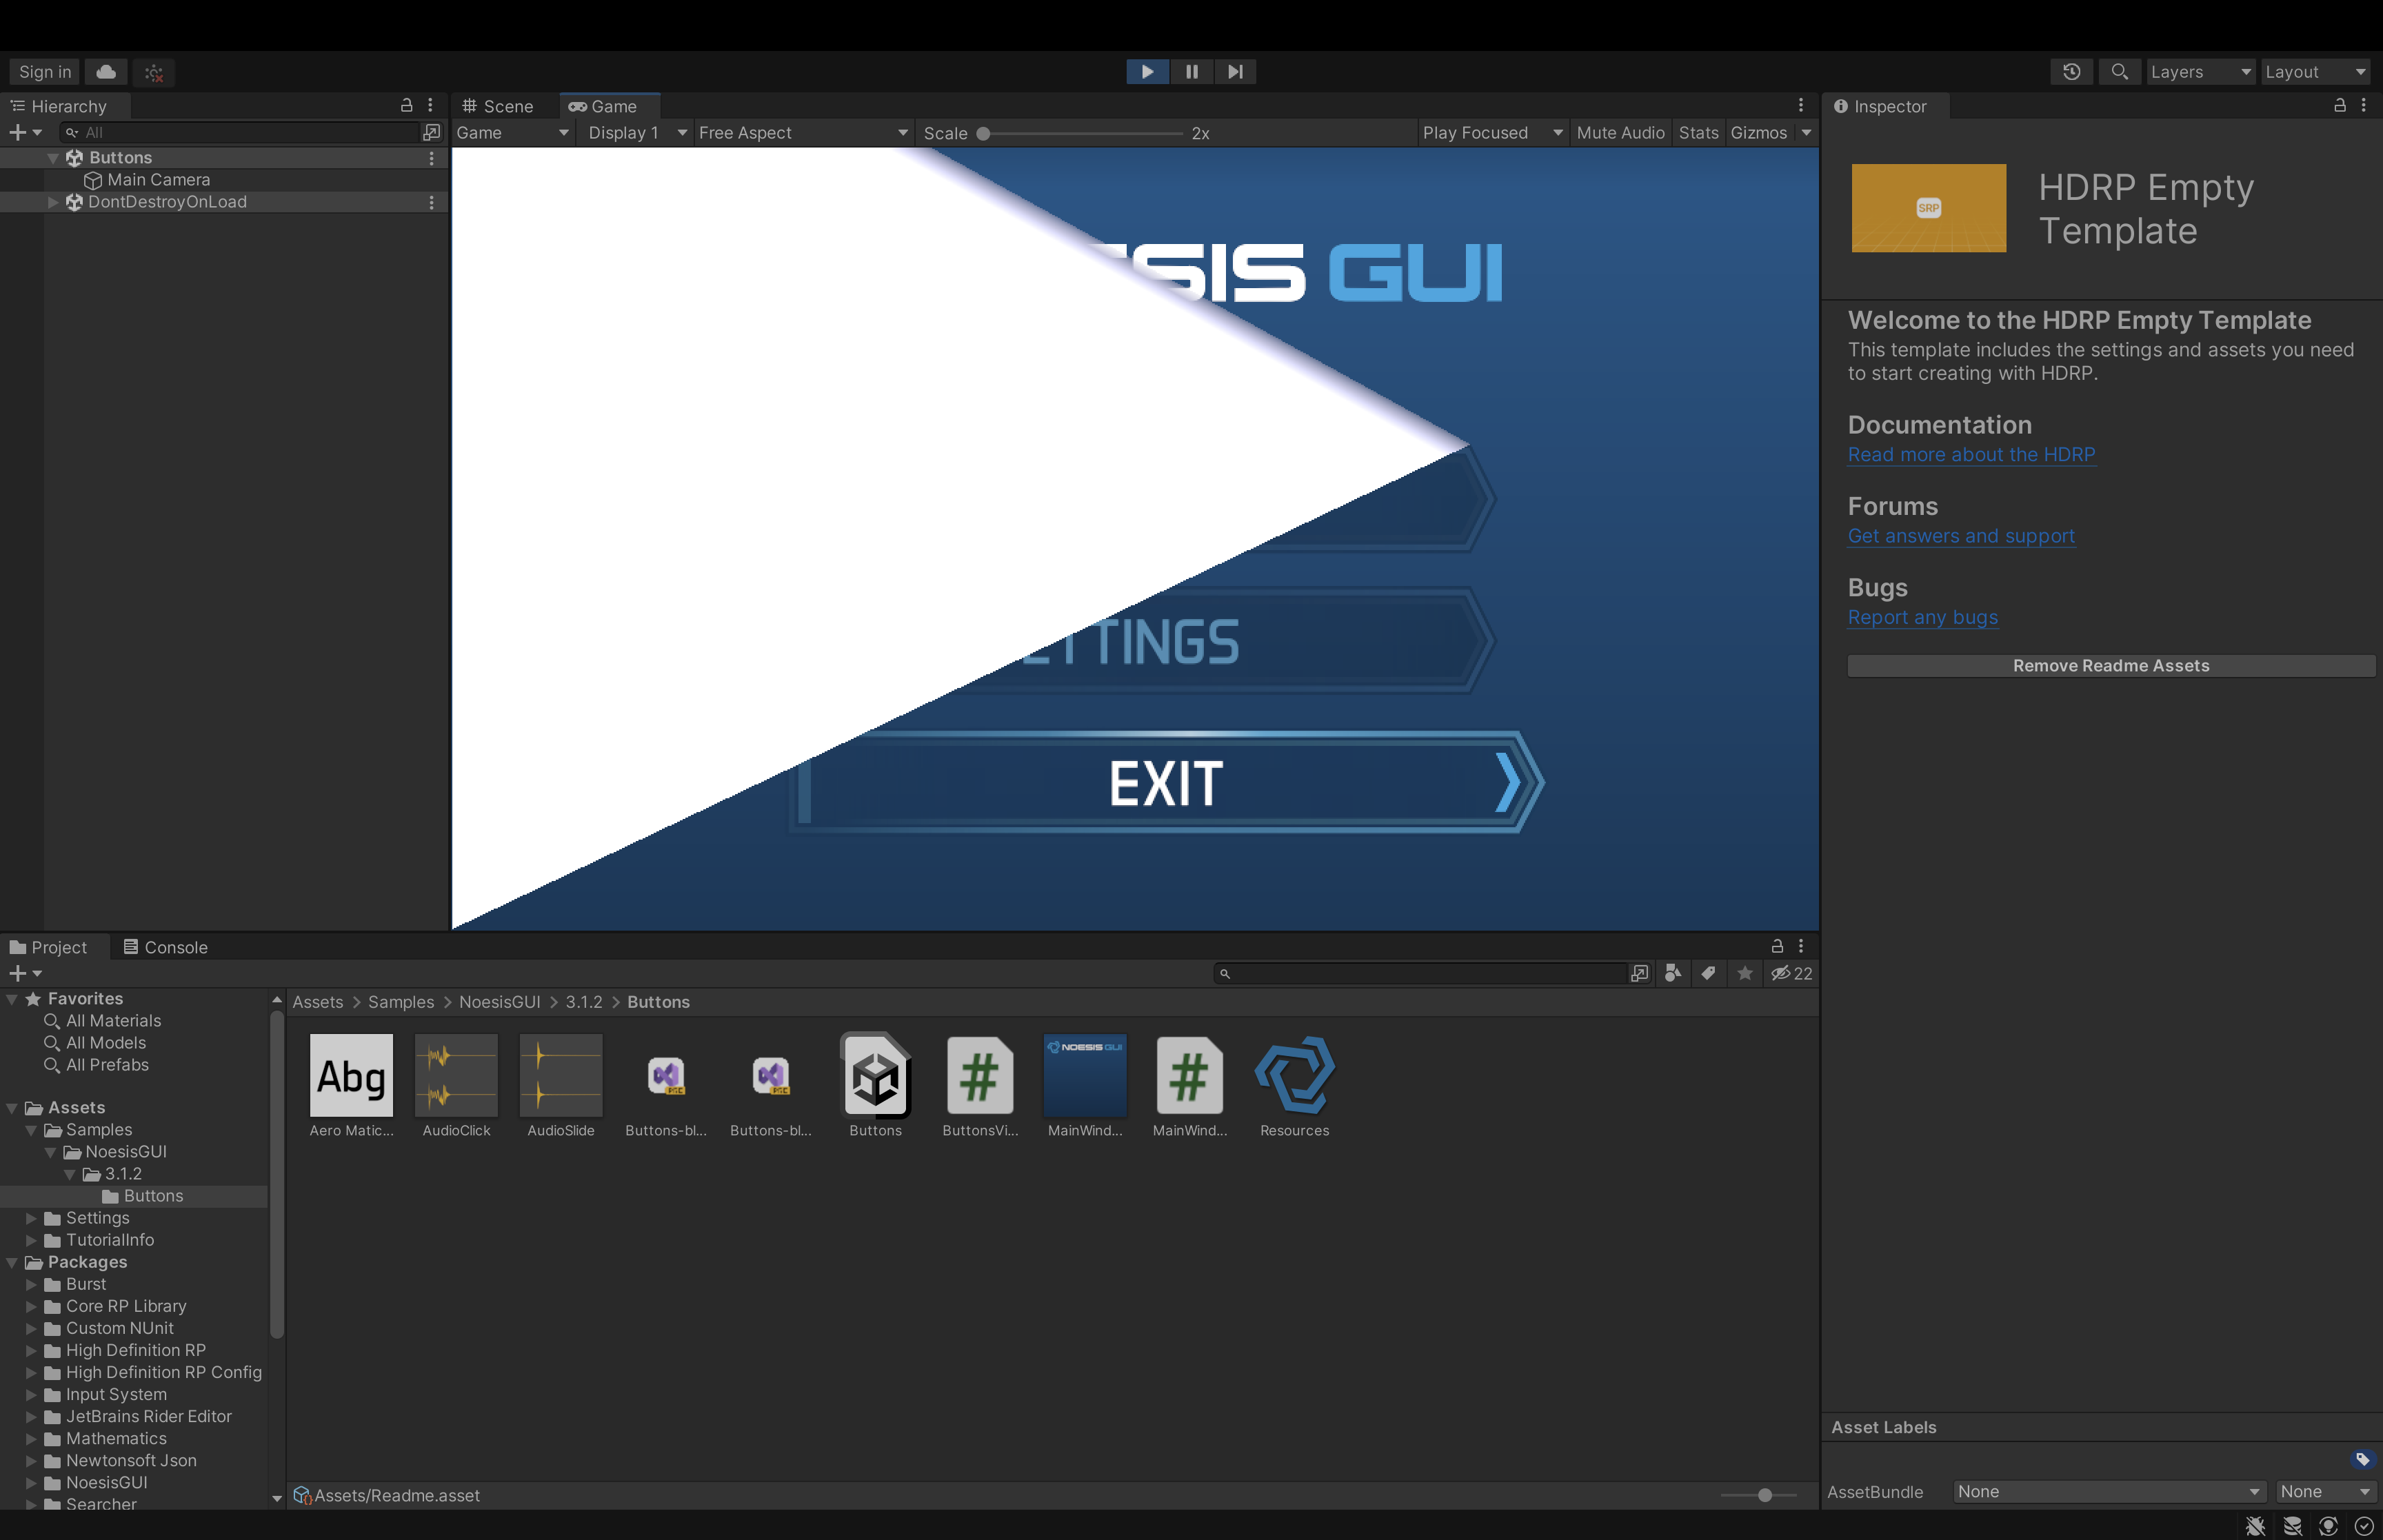Lock the Project panel
Image resolution: width=2383 pixels, height=1540 pixels.
(1777, 946)
